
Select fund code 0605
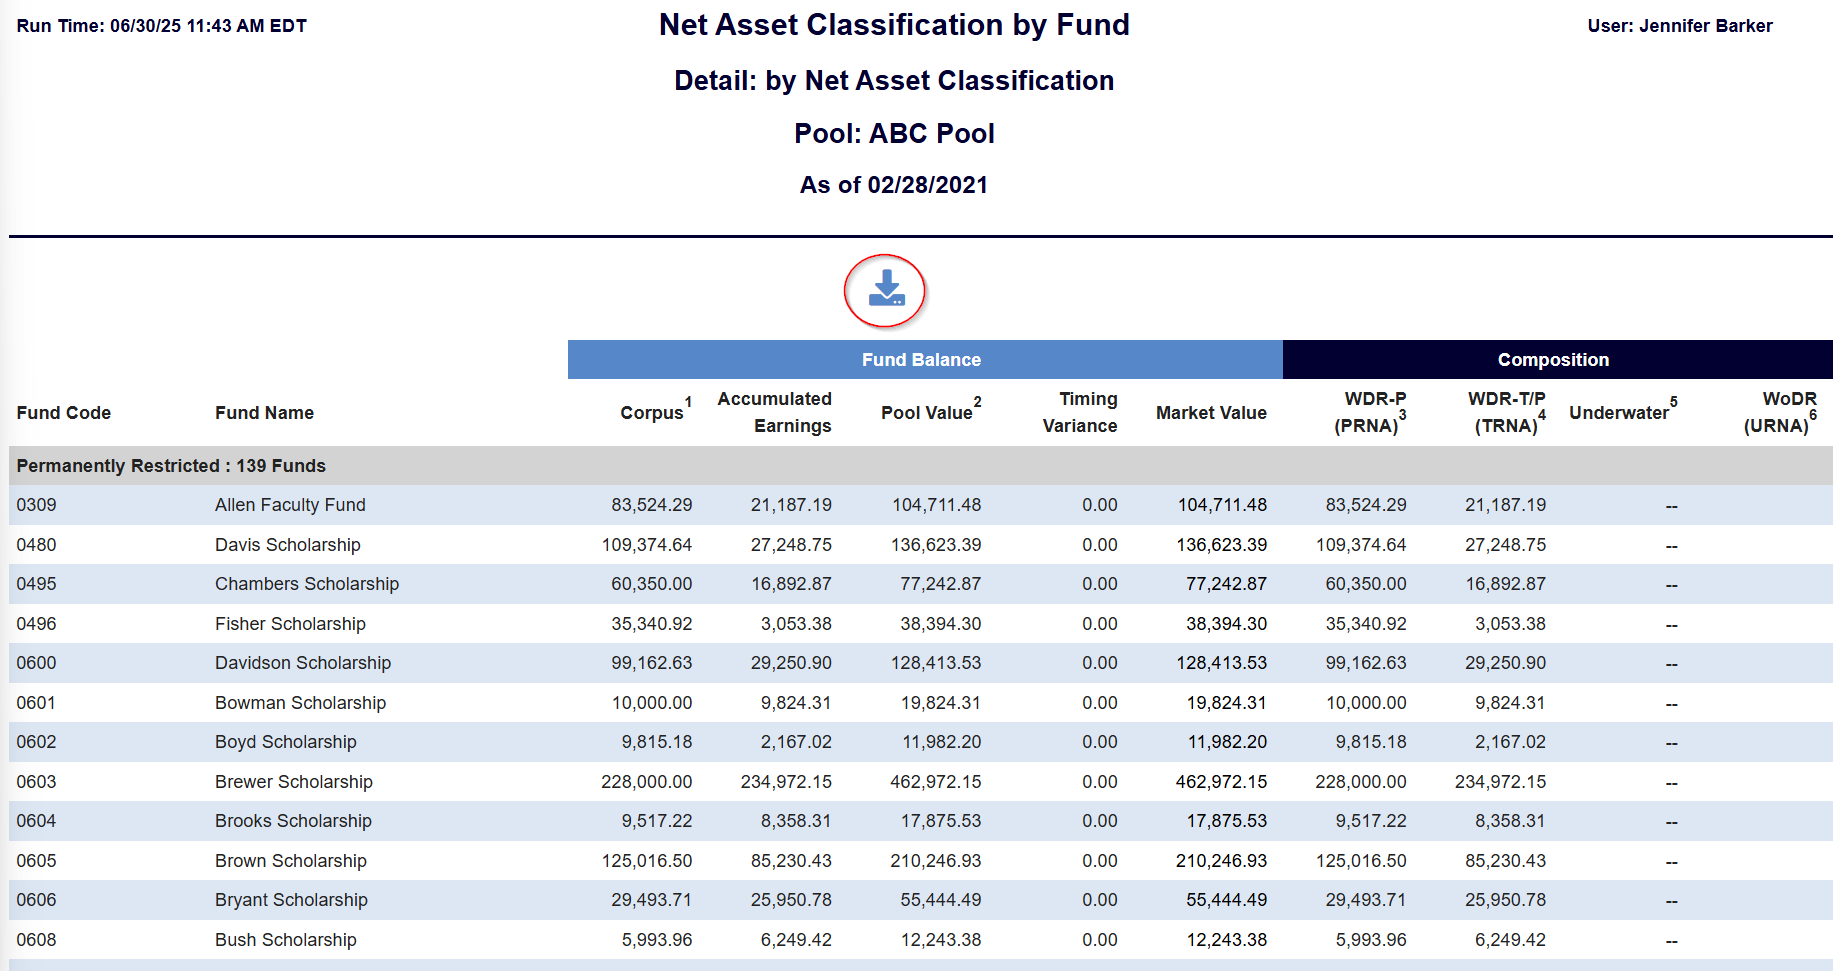click(36, 861)
